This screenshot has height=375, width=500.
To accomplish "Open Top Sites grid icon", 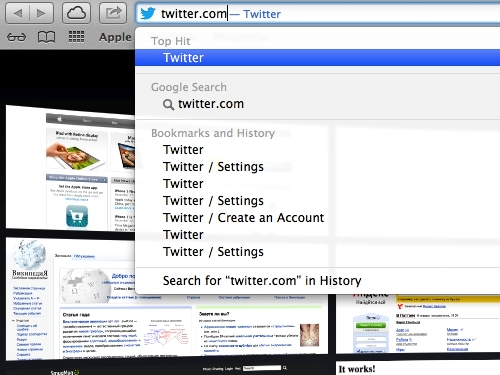I will pos(76,37).
